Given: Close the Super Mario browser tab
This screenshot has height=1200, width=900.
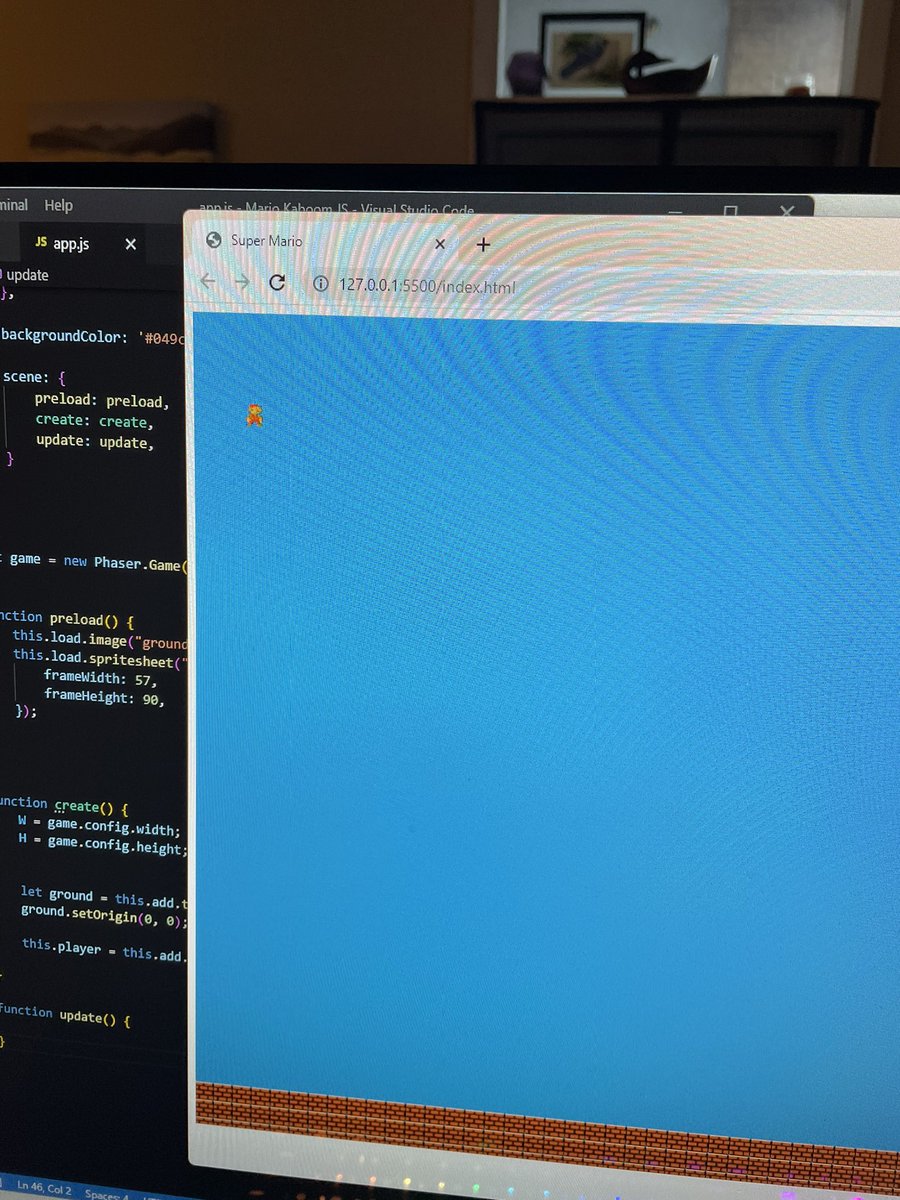Looking at the screenshot, I should coord(439,244).
